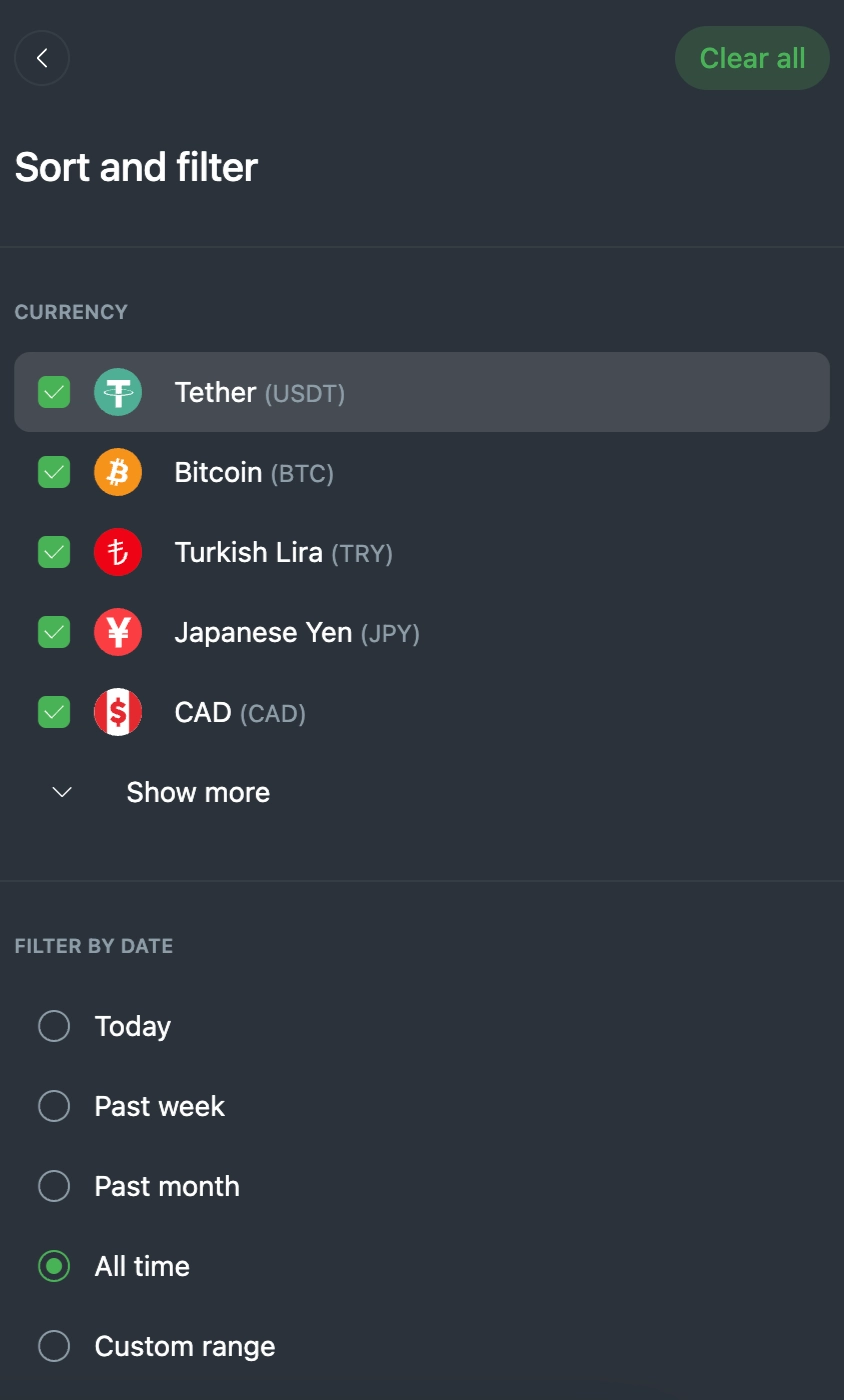Toggle the CAD currency checkbox
Screen dimensions: 844x1400
(x=54, y=712)
